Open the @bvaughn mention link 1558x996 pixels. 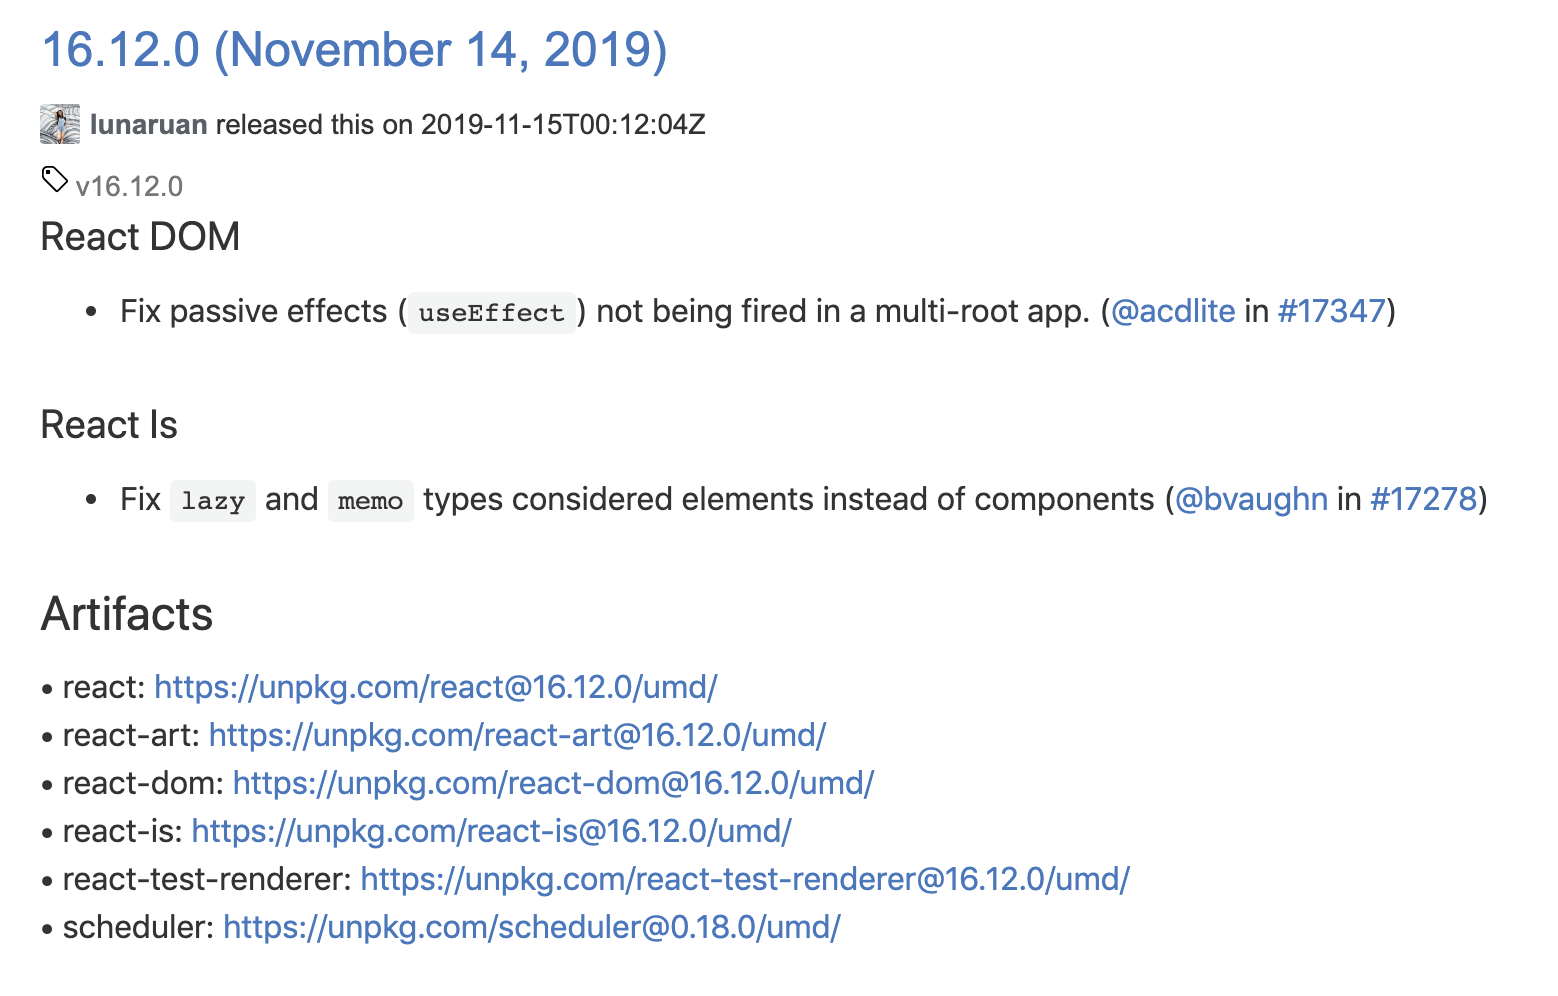[1251, 499]
